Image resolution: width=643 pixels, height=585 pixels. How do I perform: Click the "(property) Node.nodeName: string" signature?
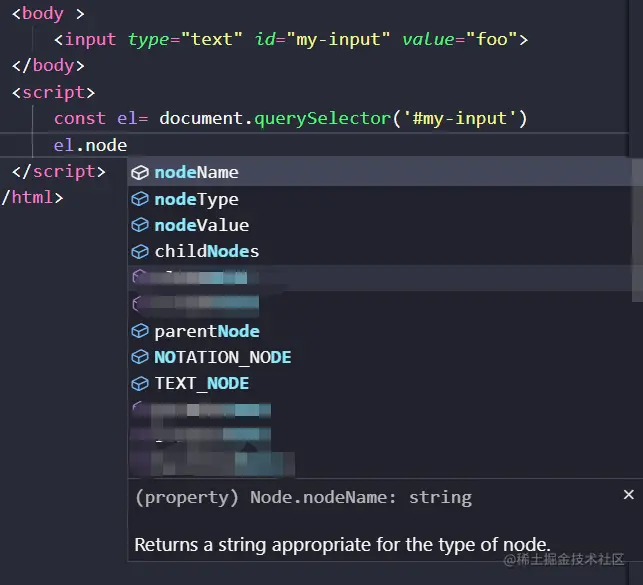(x=303, y=497)
